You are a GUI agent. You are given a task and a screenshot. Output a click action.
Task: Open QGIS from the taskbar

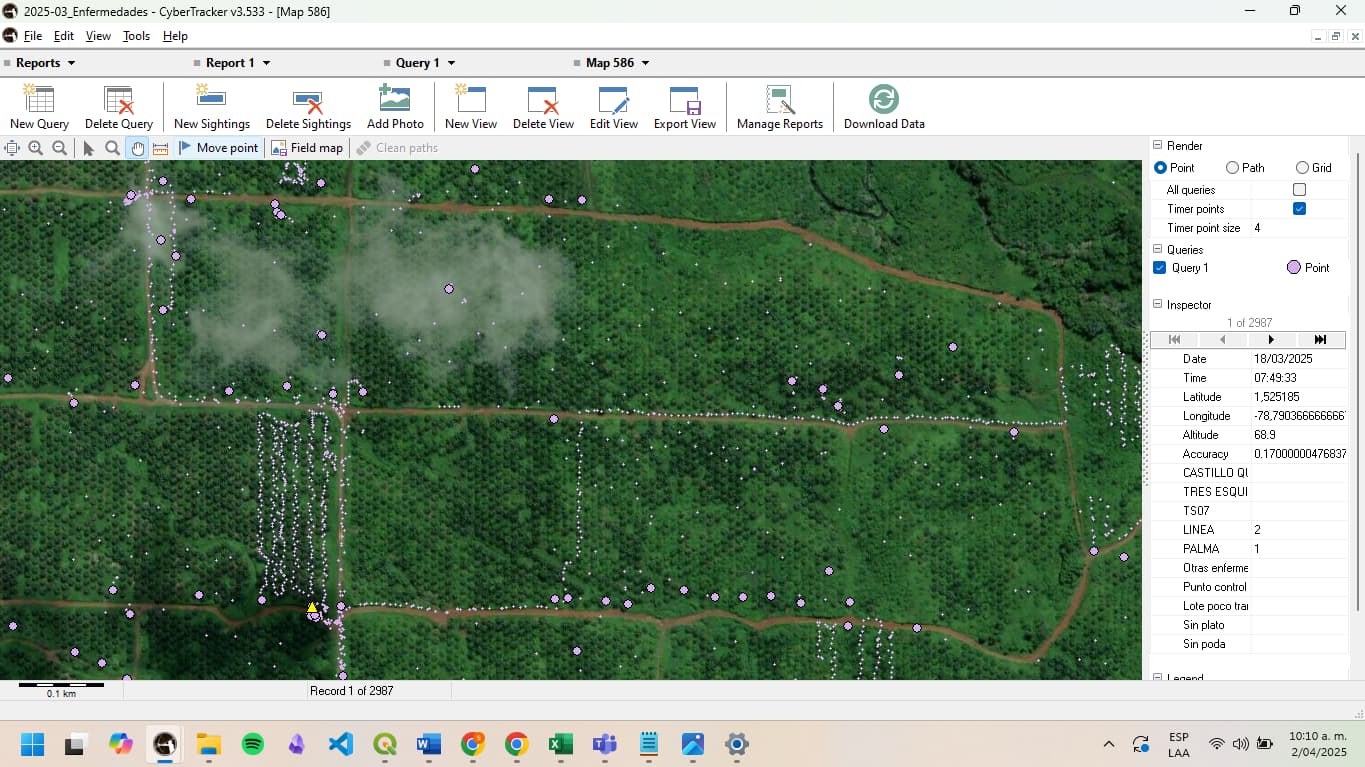(384, 744)
